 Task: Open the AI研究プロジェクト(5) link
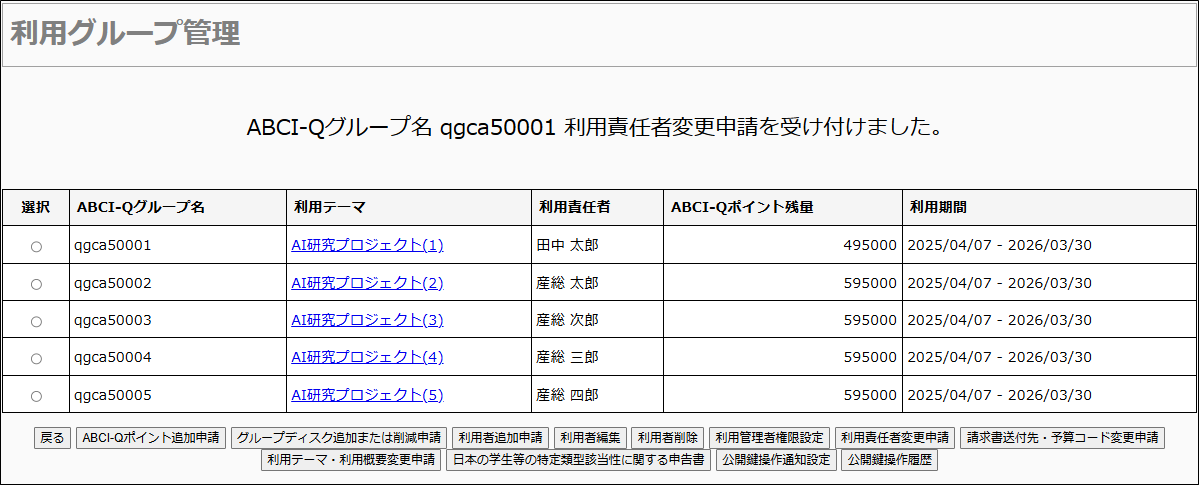pos(367,395)
